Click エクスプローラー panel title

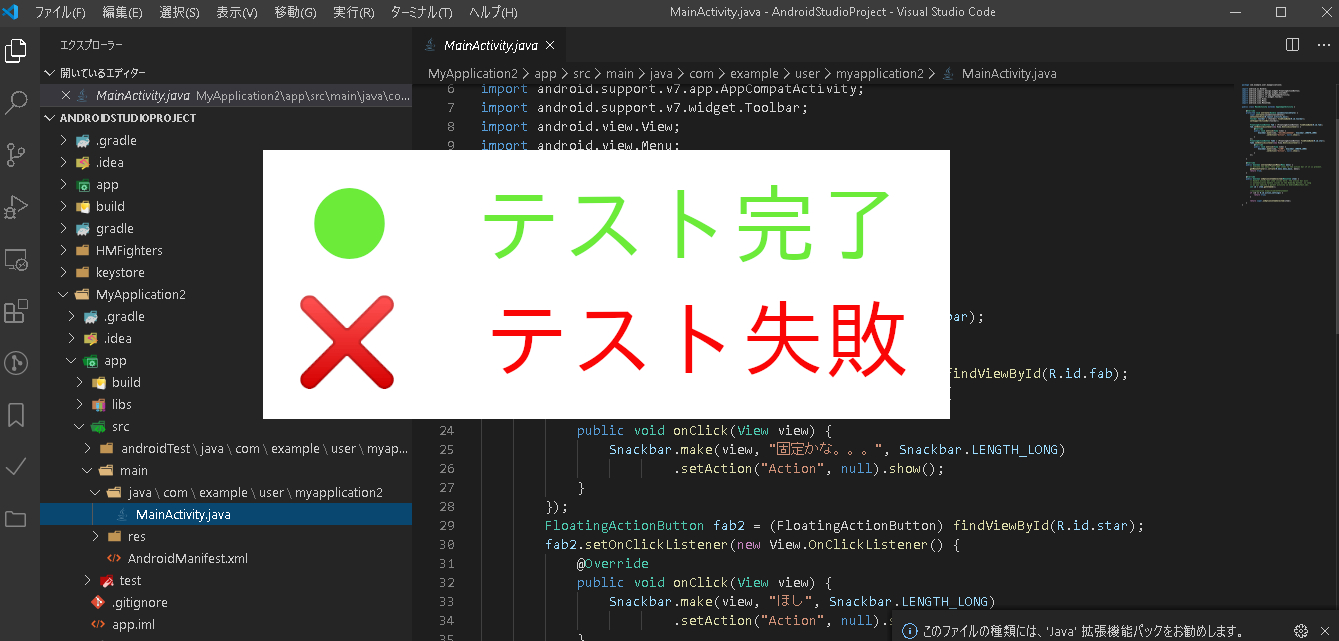coord(91,45)
